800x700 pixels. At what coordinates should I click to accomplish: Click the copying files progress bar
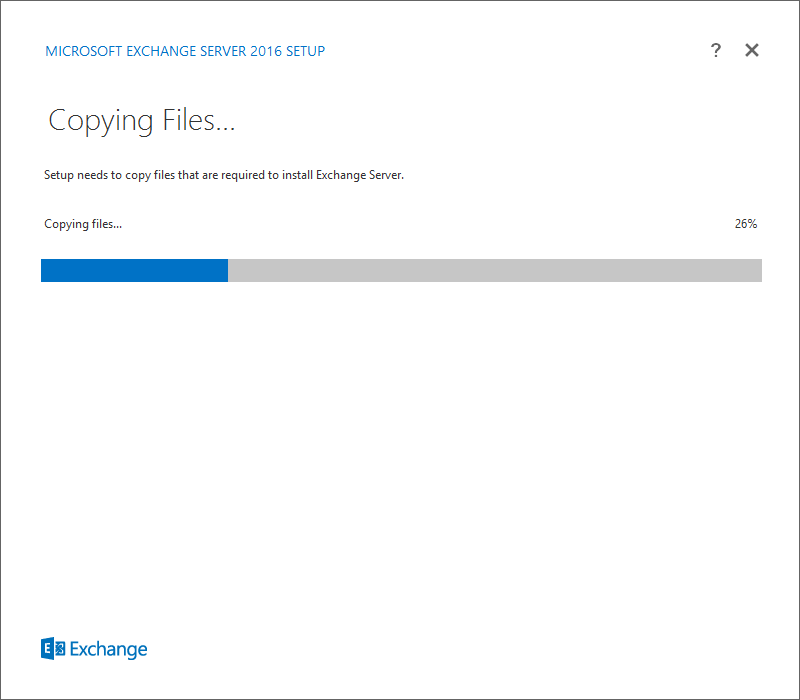point(401,270)
